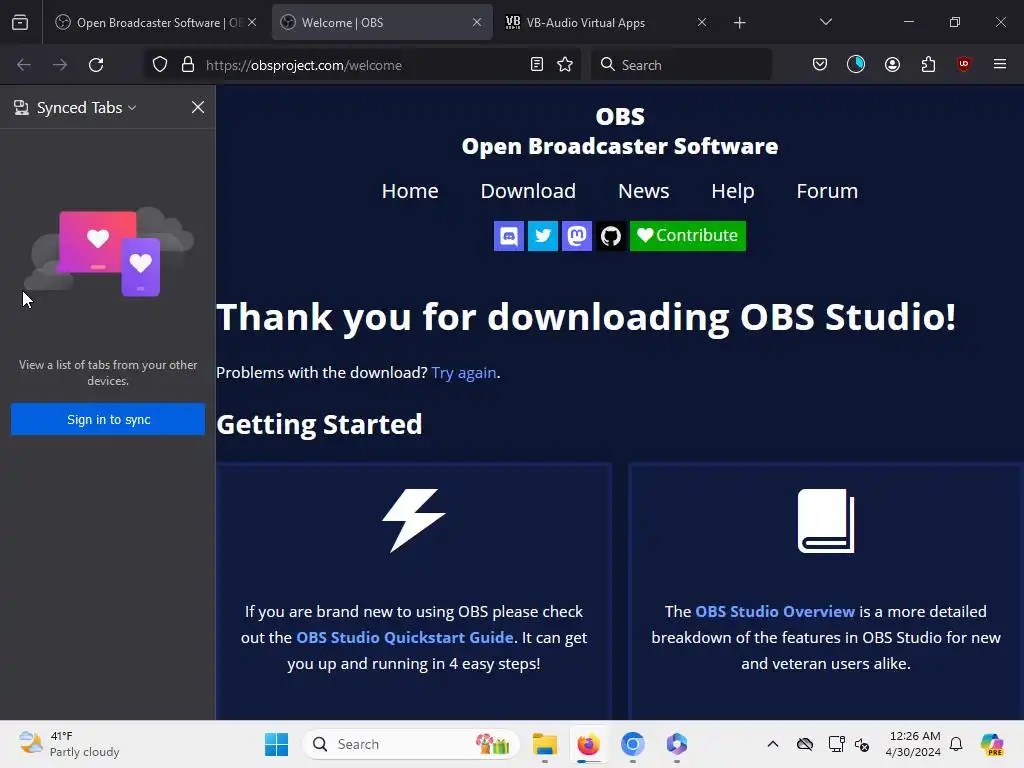Open the Help menu item

733,191
